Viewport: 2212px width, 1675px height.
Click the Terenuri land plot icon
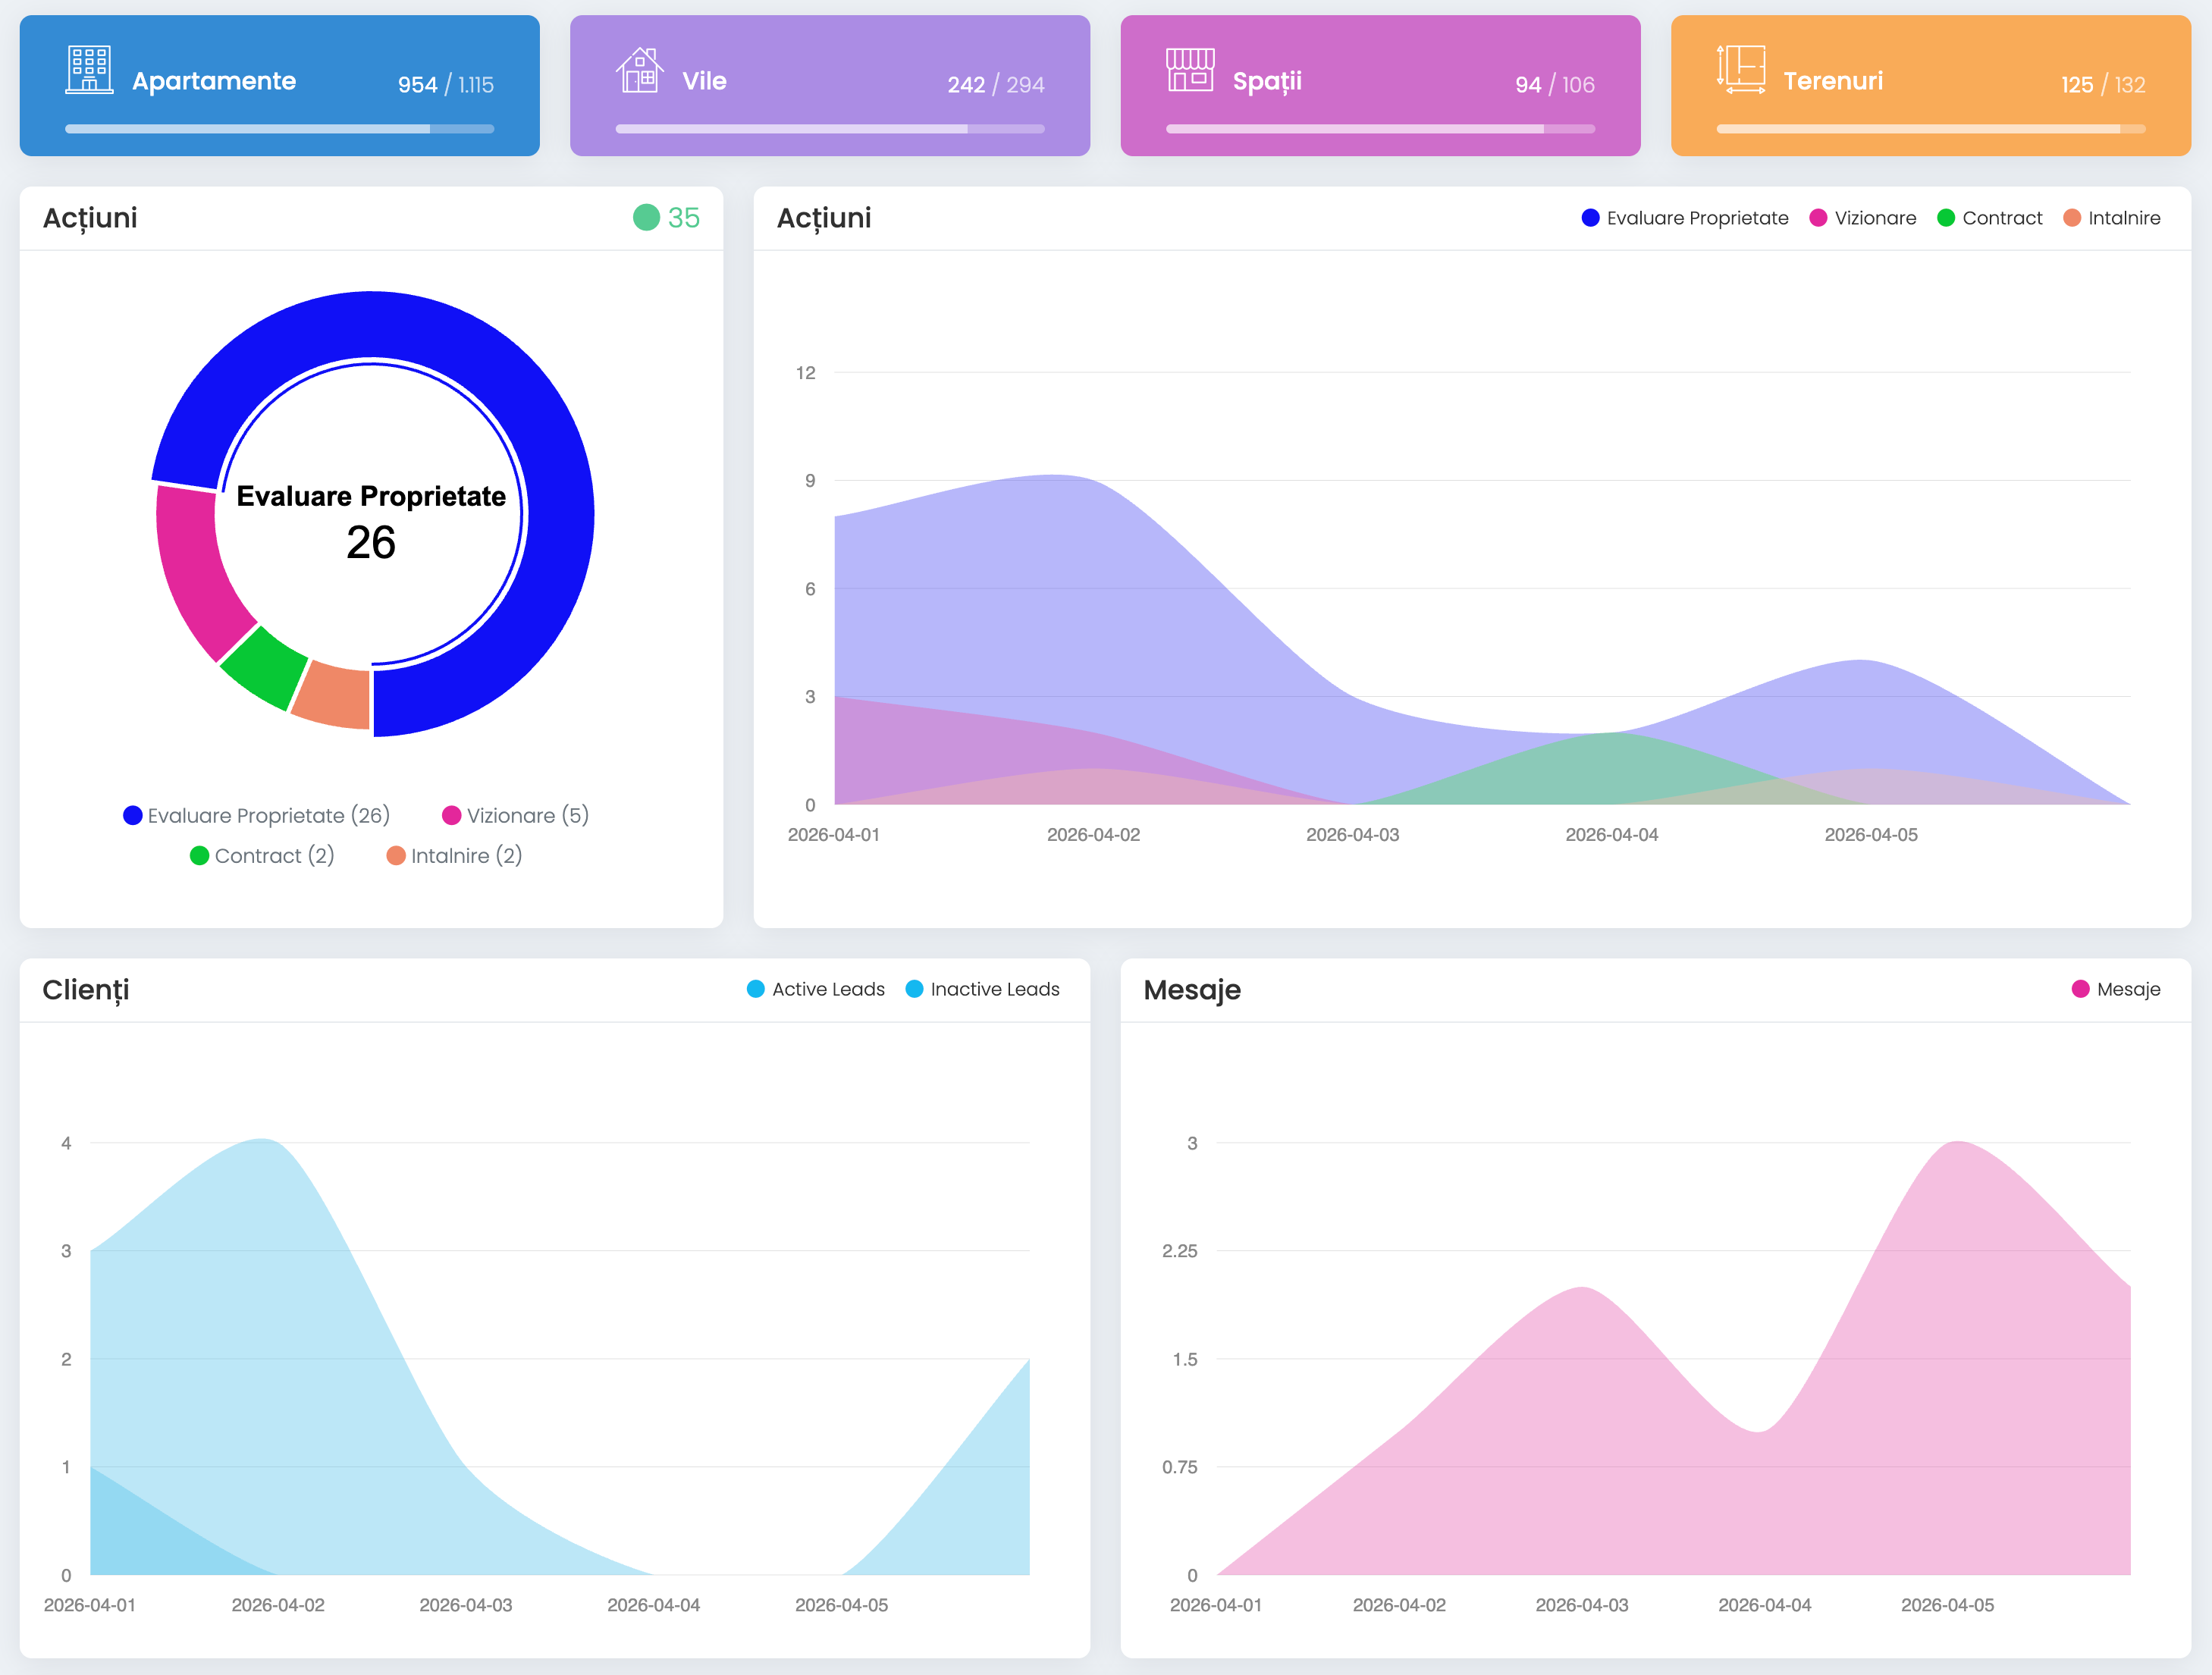click(x=1741, y=70)
